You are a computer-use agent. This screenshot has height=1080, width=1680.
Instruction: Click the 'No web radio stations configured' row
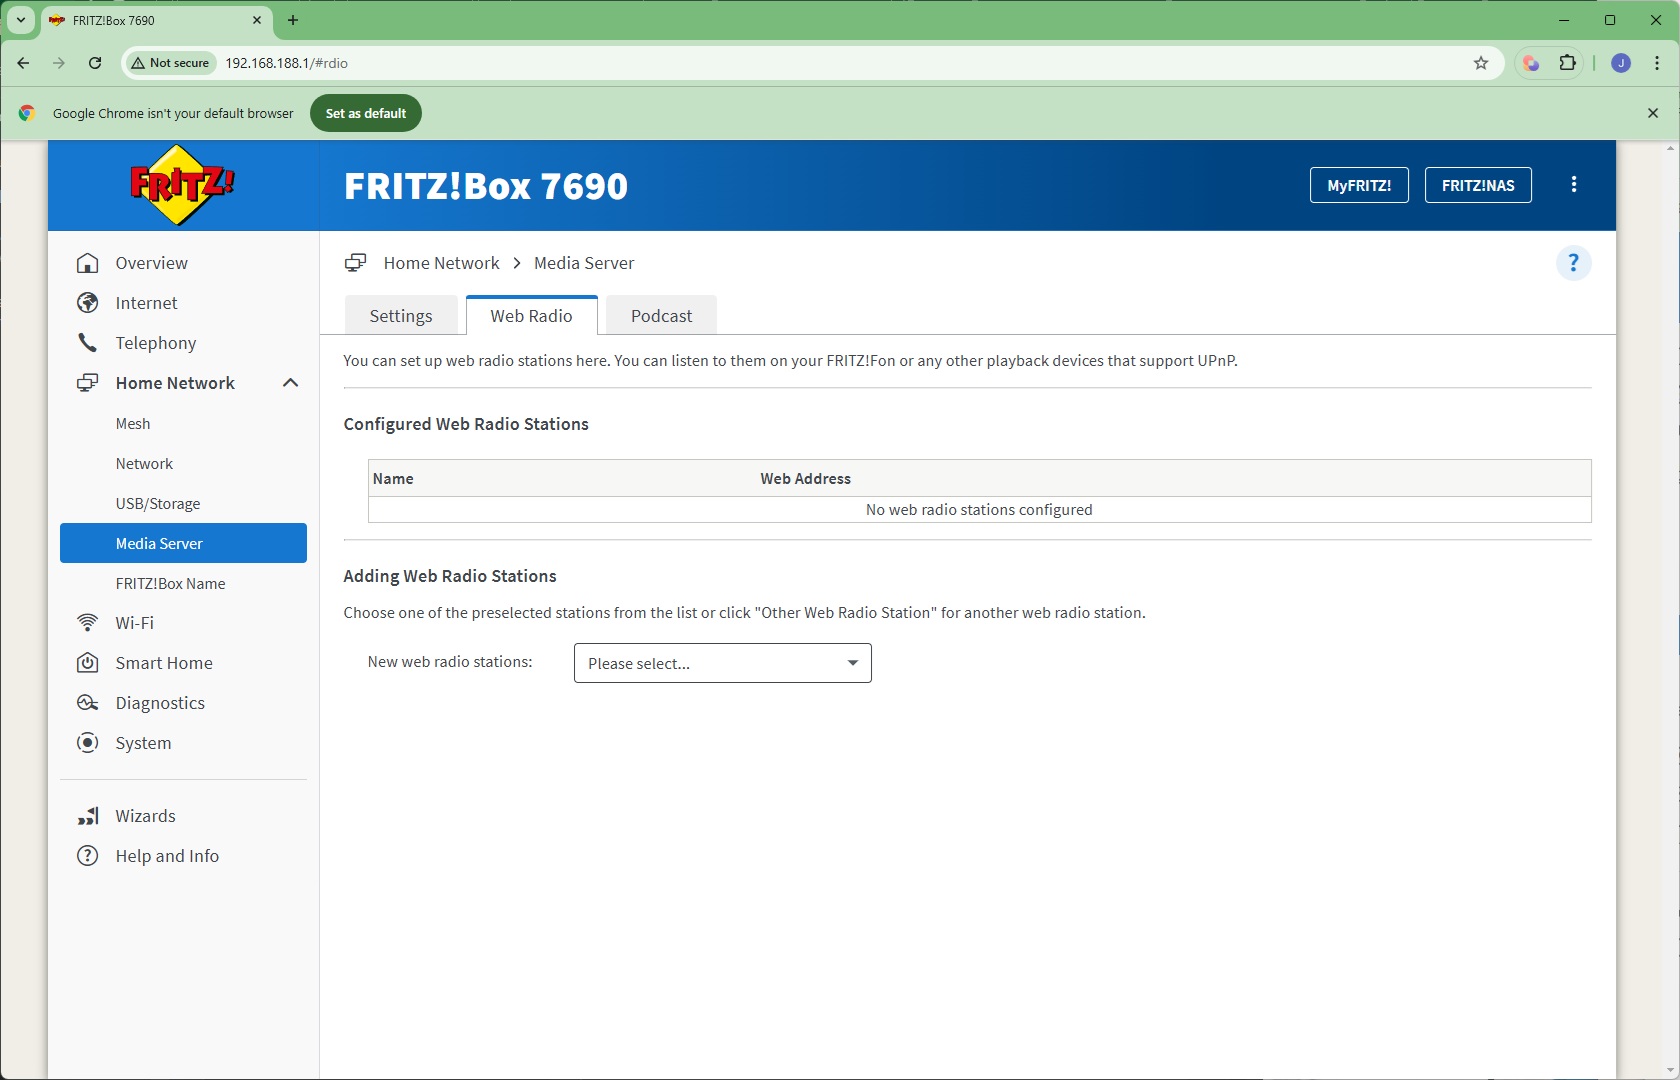(979, 510)
